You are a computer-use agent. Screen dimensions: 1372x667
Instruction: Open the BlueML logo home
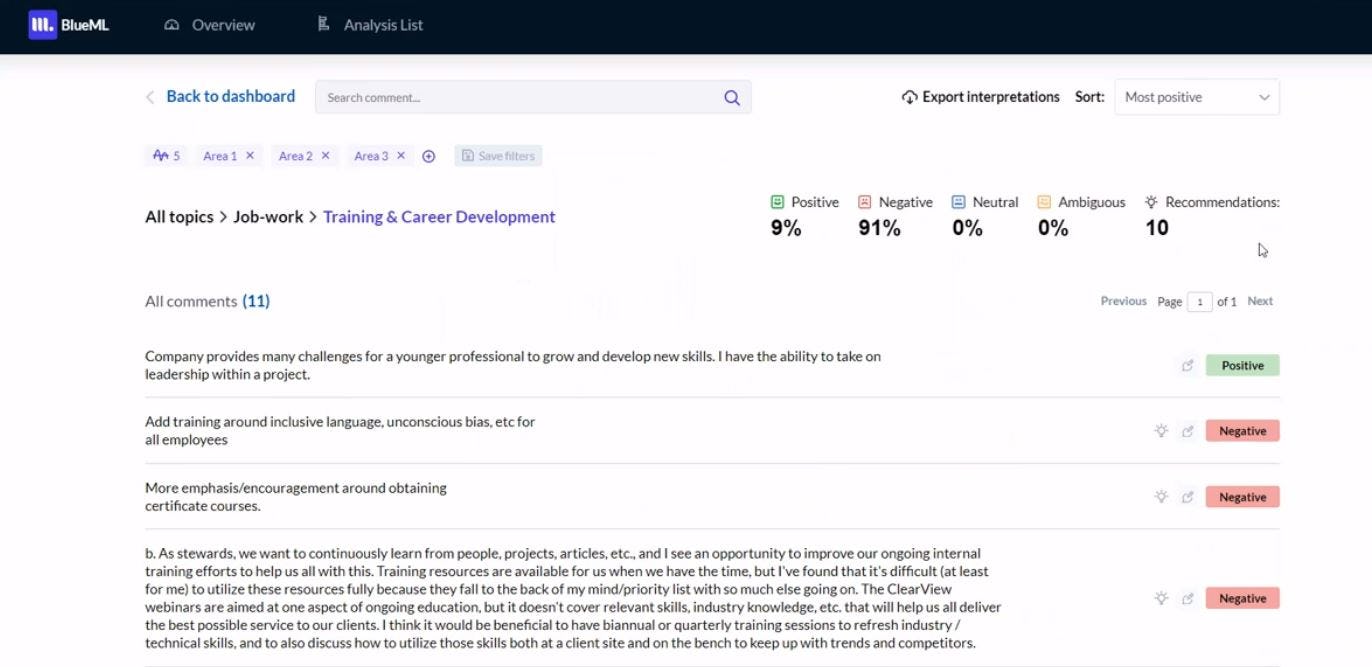click(69, 25)
